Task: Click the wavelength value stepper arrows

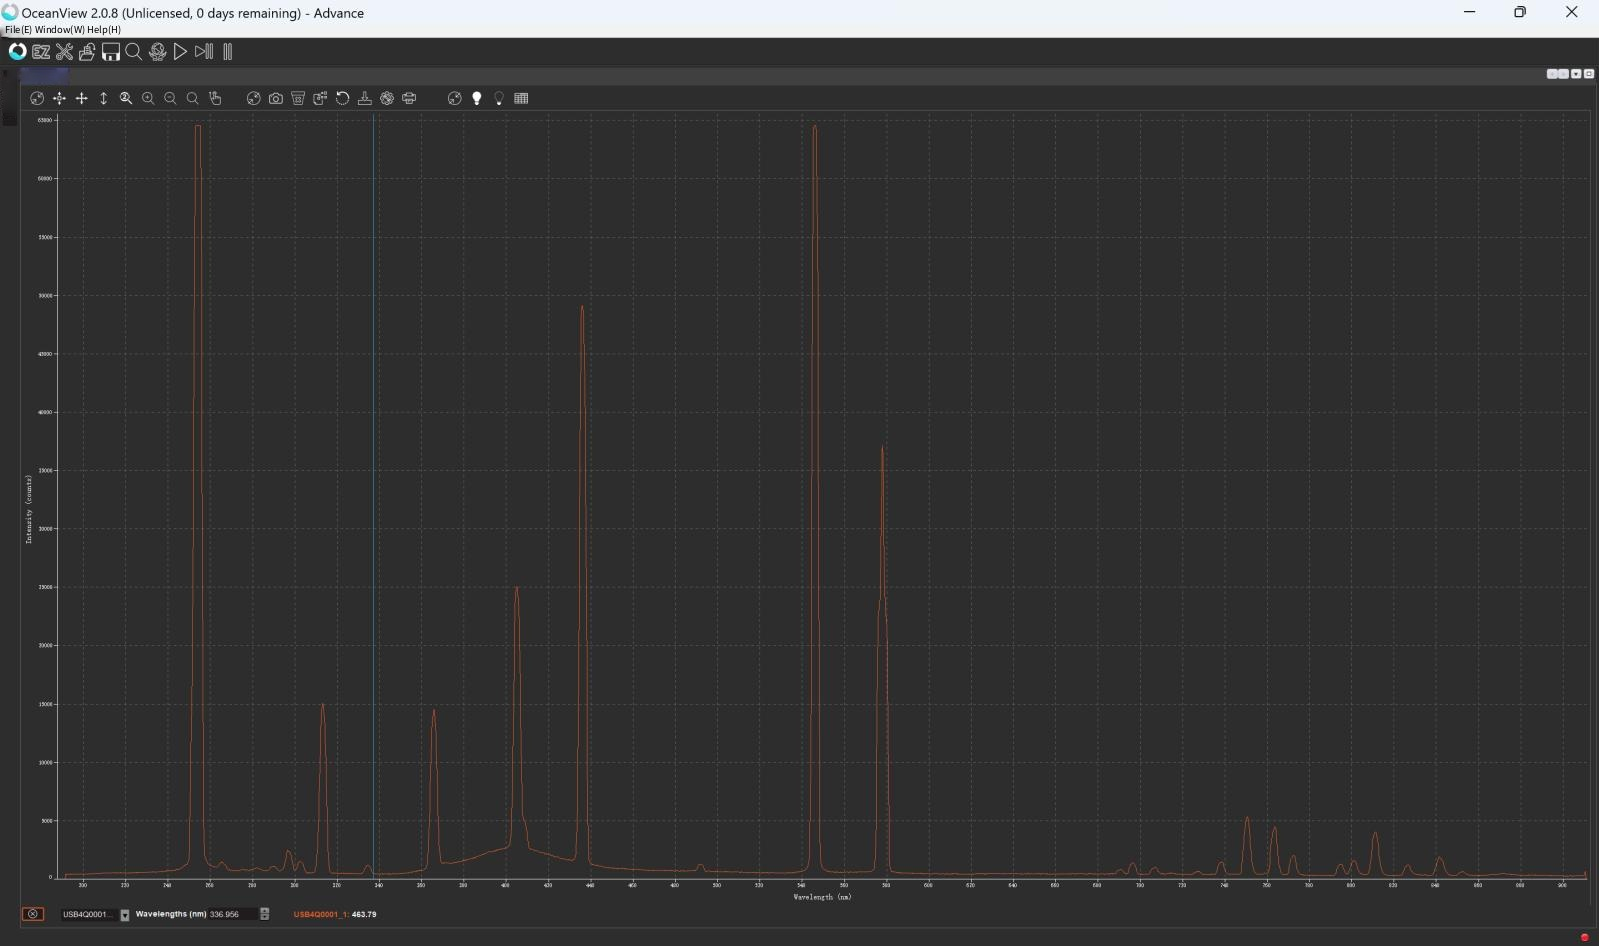Action: 264,914
